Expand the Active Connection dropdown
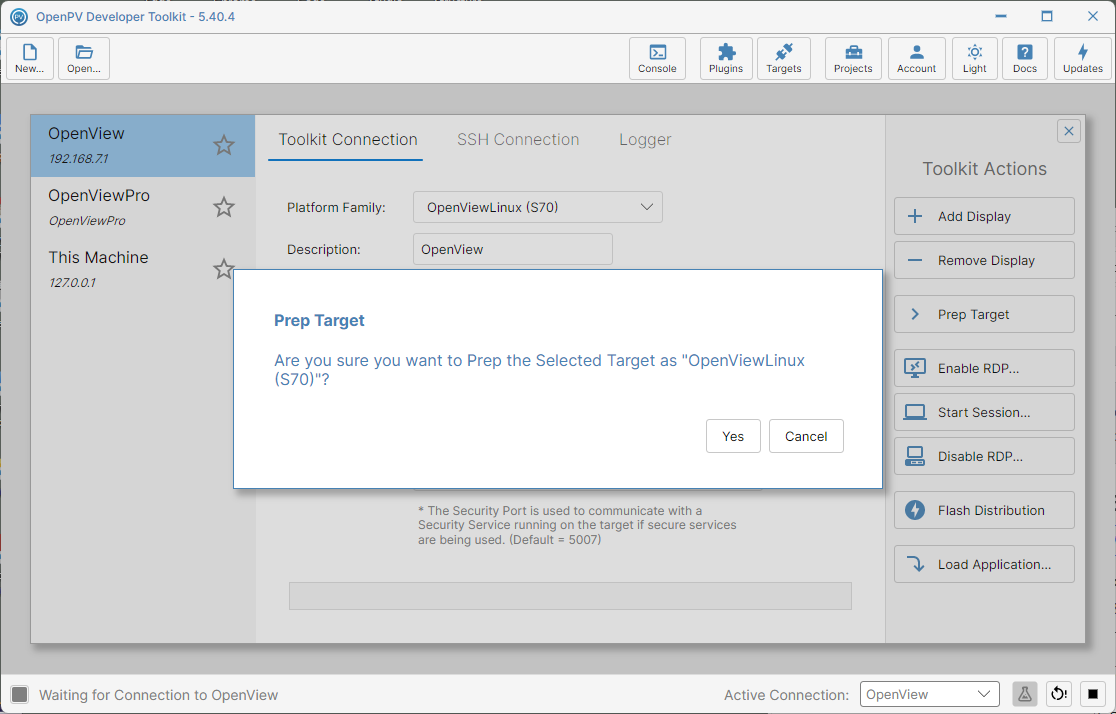Viewport: 1116px width, 714px height. tap(930, 694)
